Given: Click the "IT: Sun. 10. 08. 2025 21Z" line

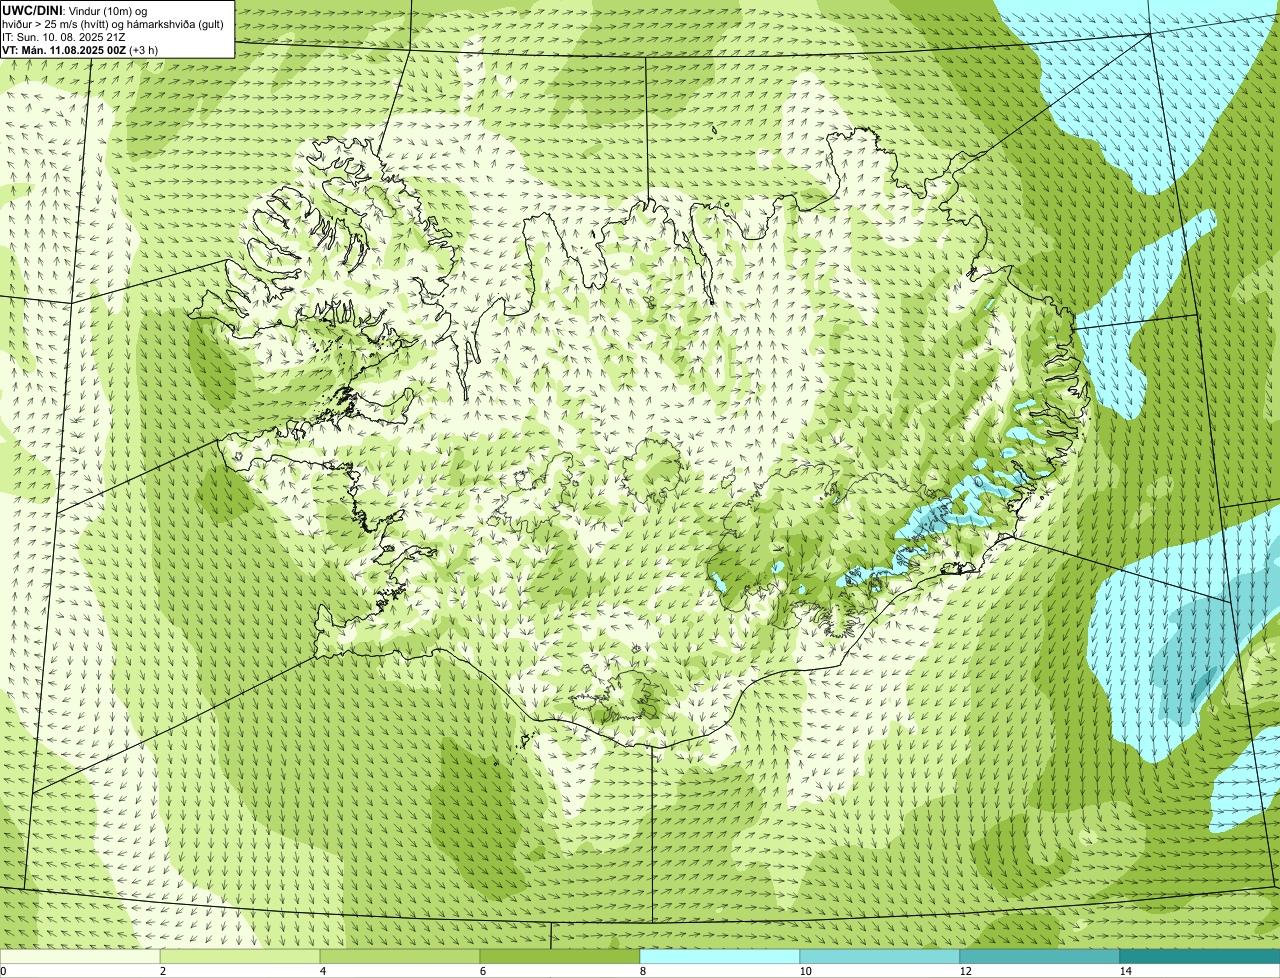Looking at the screenshot, I should 64,36.
